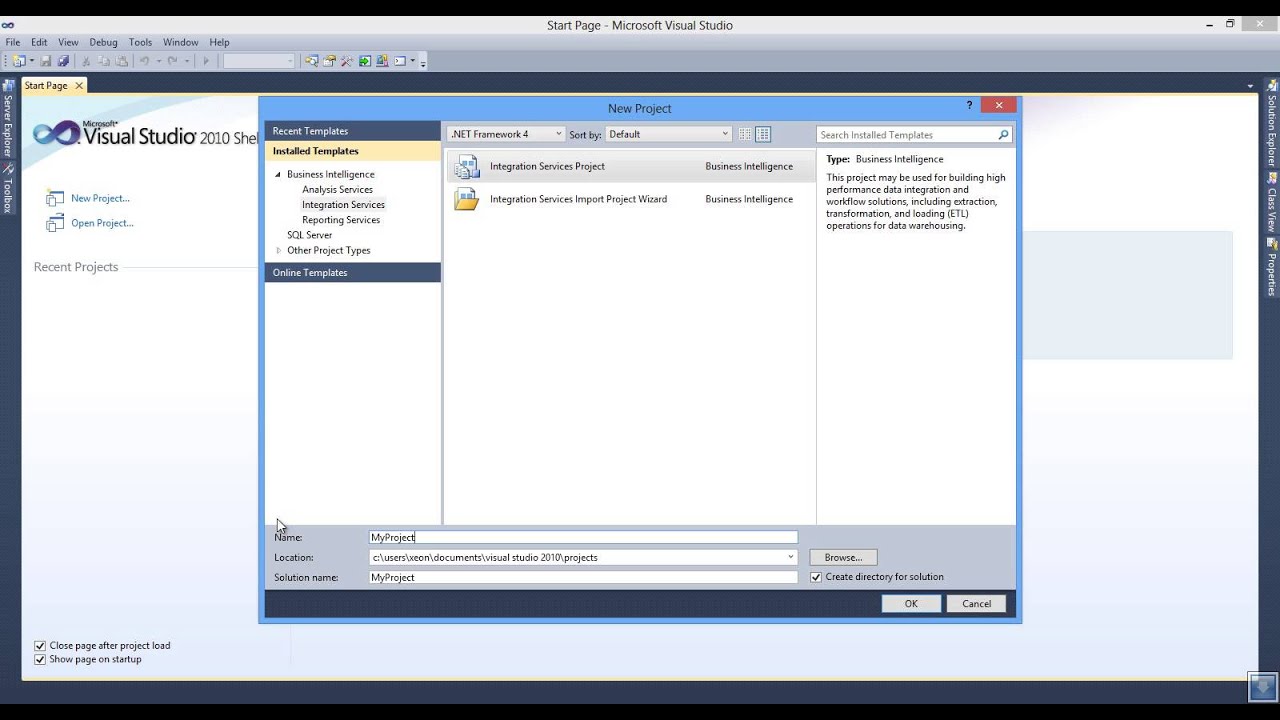Expand the Other Project Types tree node

click(x=279, y=251)
